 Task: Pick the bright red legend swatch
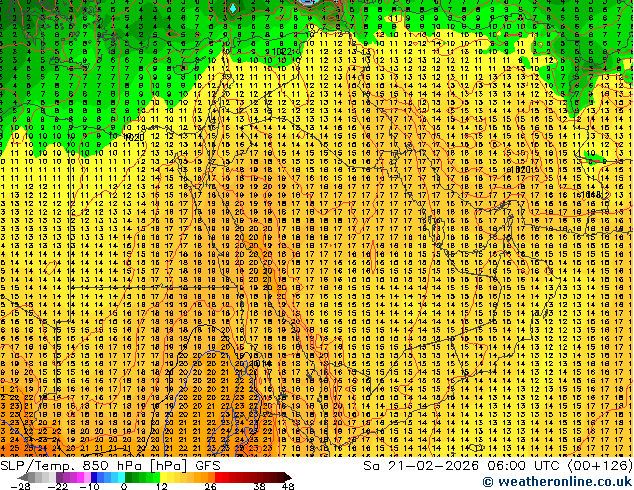218,477
